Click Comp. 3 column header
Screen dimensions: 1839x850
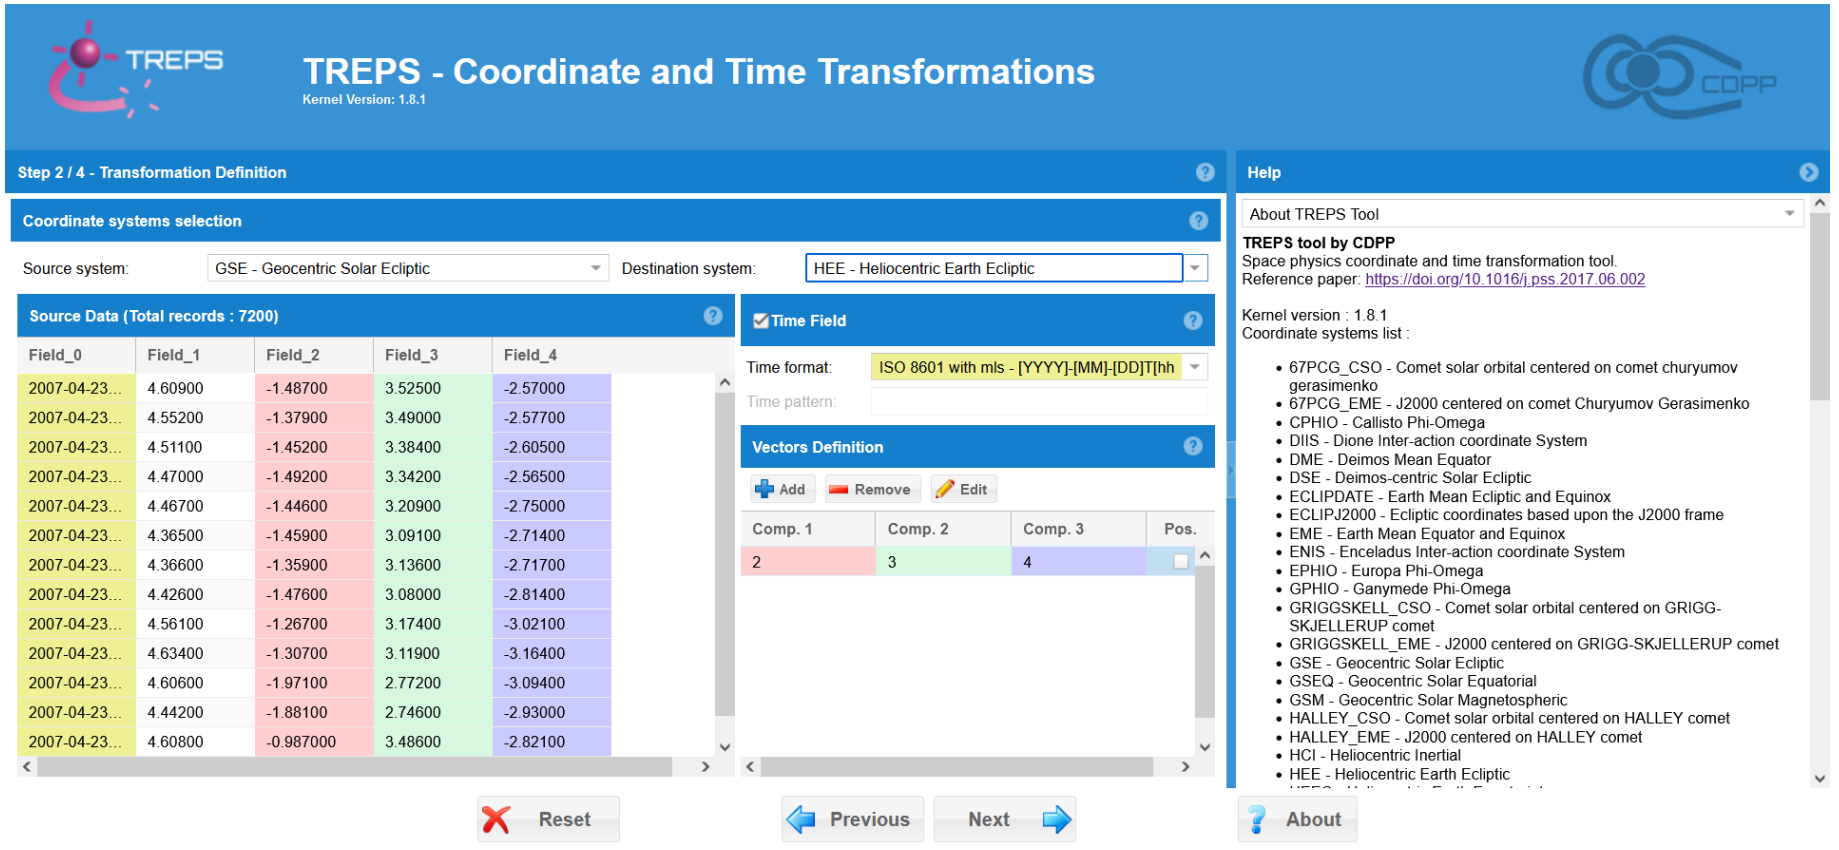tap(1078, 529)
